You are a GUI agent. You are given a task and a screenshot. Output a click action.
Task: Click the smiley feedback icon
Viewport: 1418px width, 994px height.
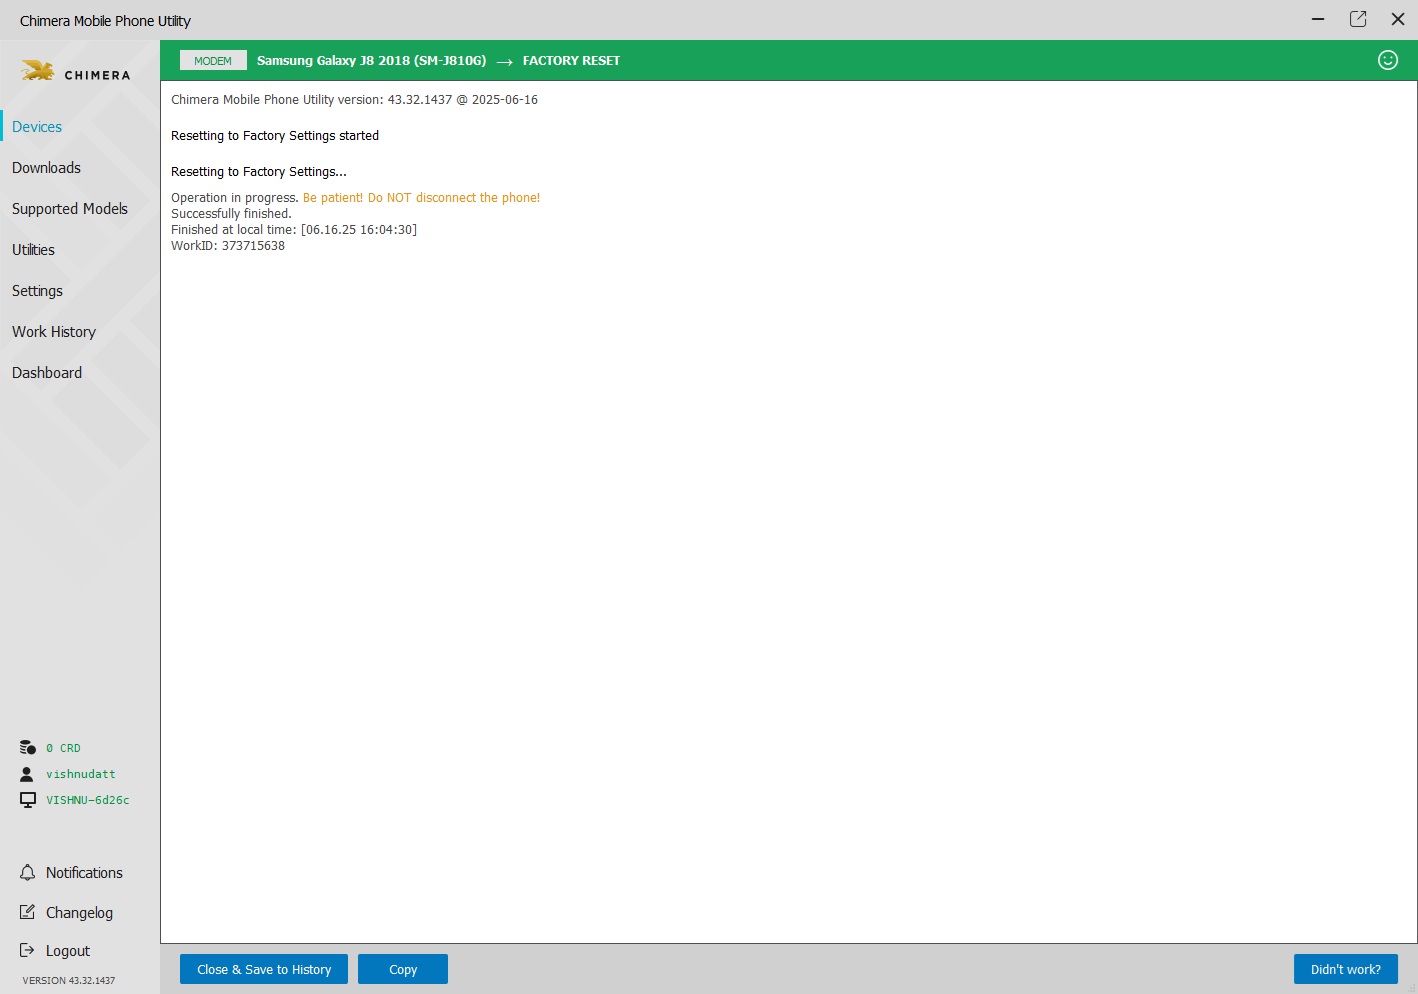pyautogui.click(x=1388, y=60)
